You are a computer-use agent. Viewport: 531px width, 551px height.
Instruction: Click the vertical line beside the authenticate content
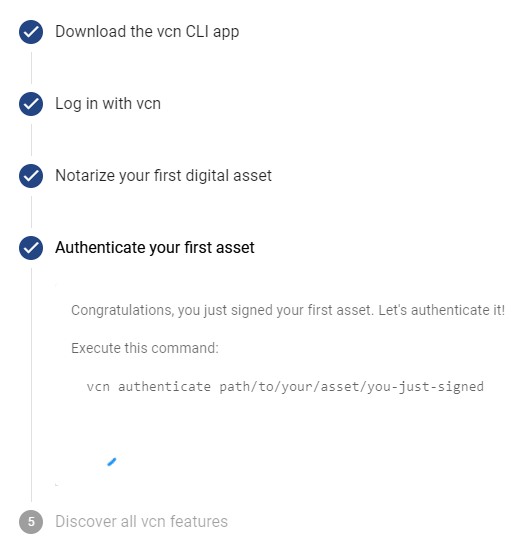[31, 385]
